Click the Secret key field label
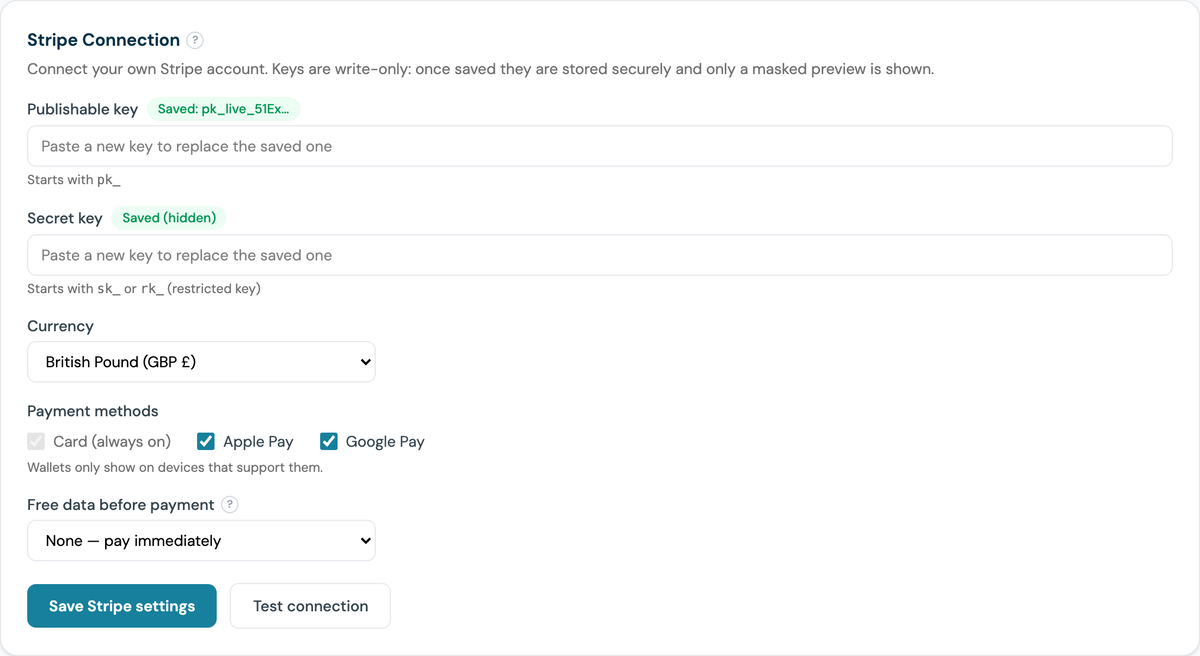Image resolution: width=1200 pixels, height=656 pixels. 65,218
